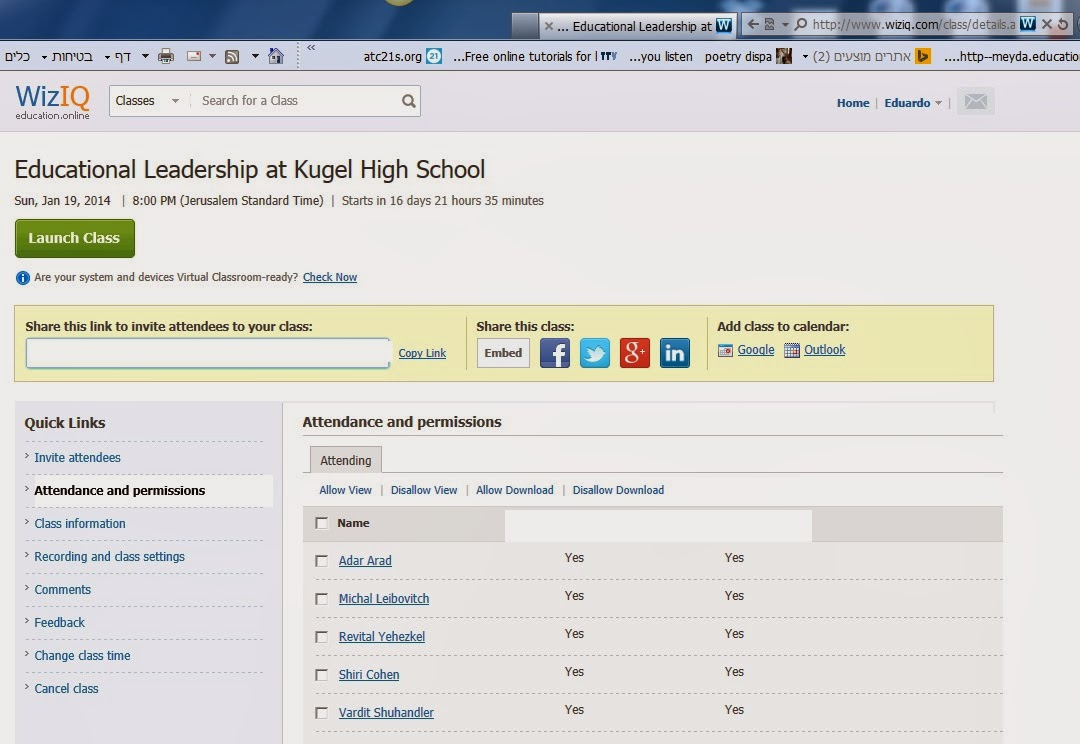1080x744 pixels.
Task: Click Allow Download
Action: coord(515,490)
